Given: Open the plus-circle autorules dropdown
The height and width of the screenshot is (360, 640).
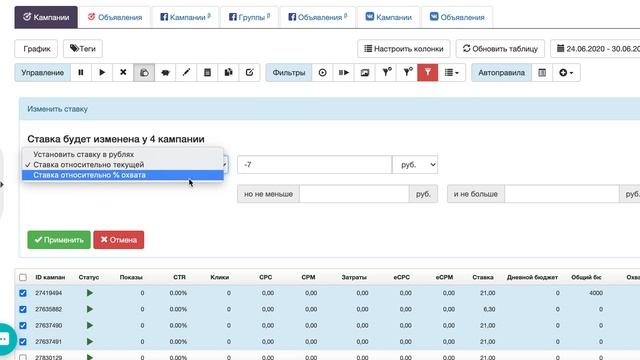Looking at the screenshot, I should point(566,73).
